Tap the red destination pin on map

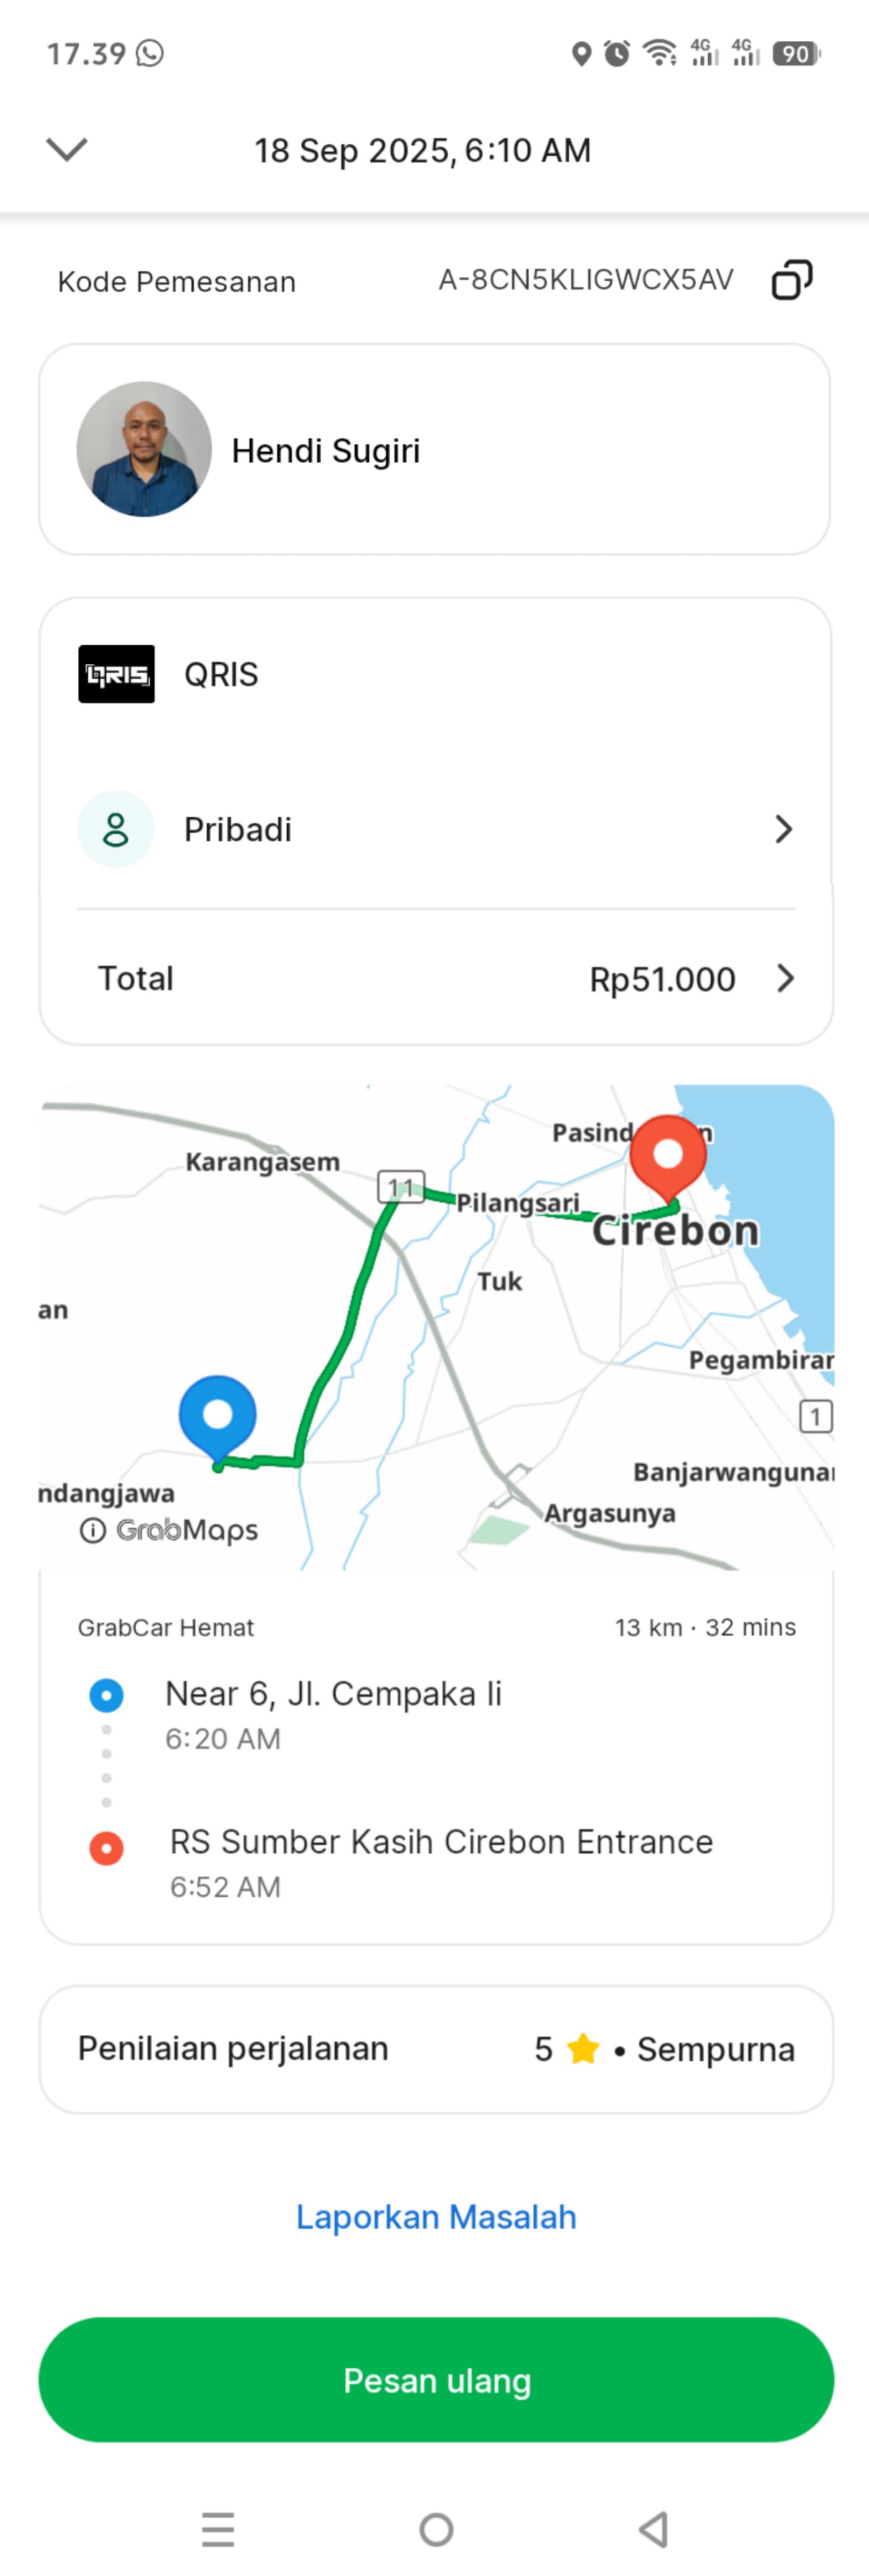667,1155
